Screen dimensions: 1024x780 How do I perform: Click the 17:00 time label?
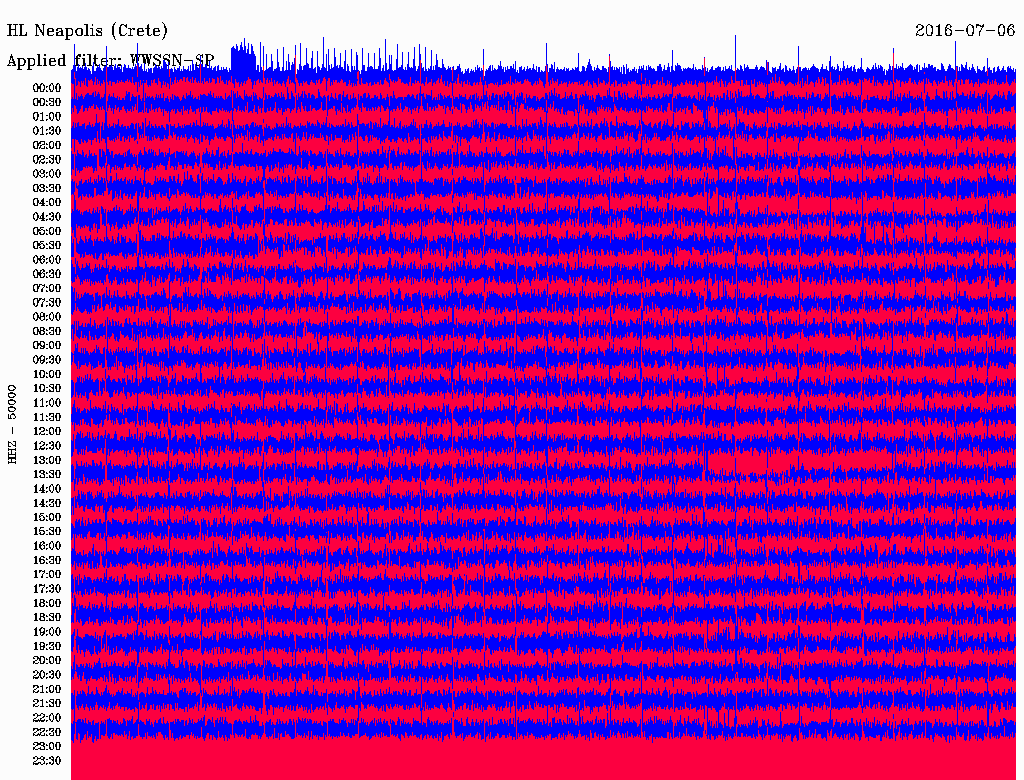(x=47, y=574)
